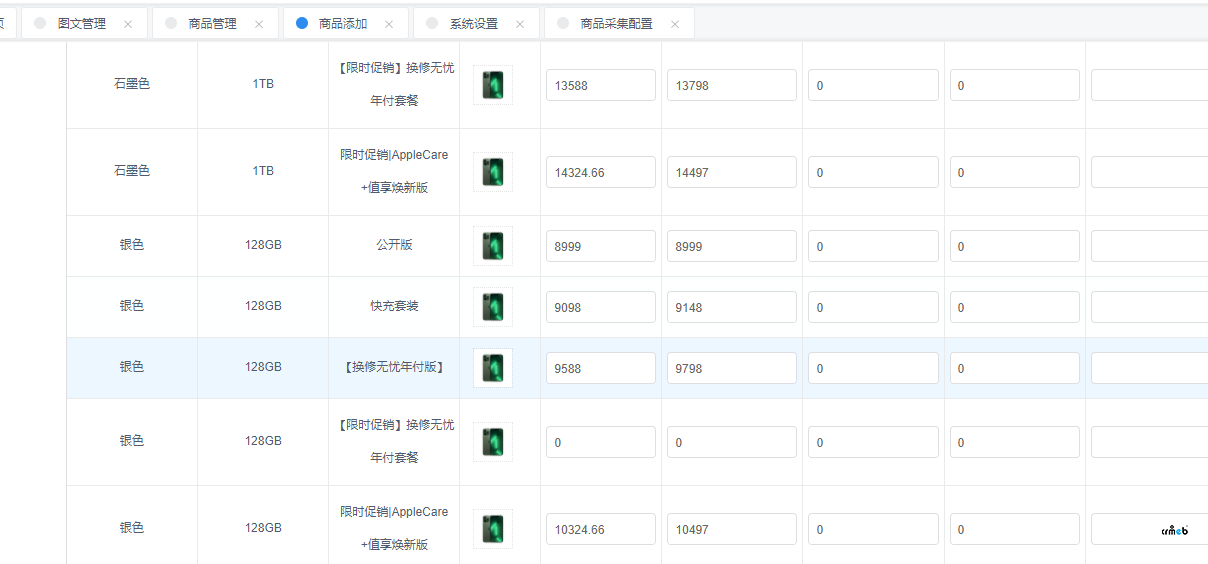
Task: Close the 商品管理 tab
Action: pos(259,24)
